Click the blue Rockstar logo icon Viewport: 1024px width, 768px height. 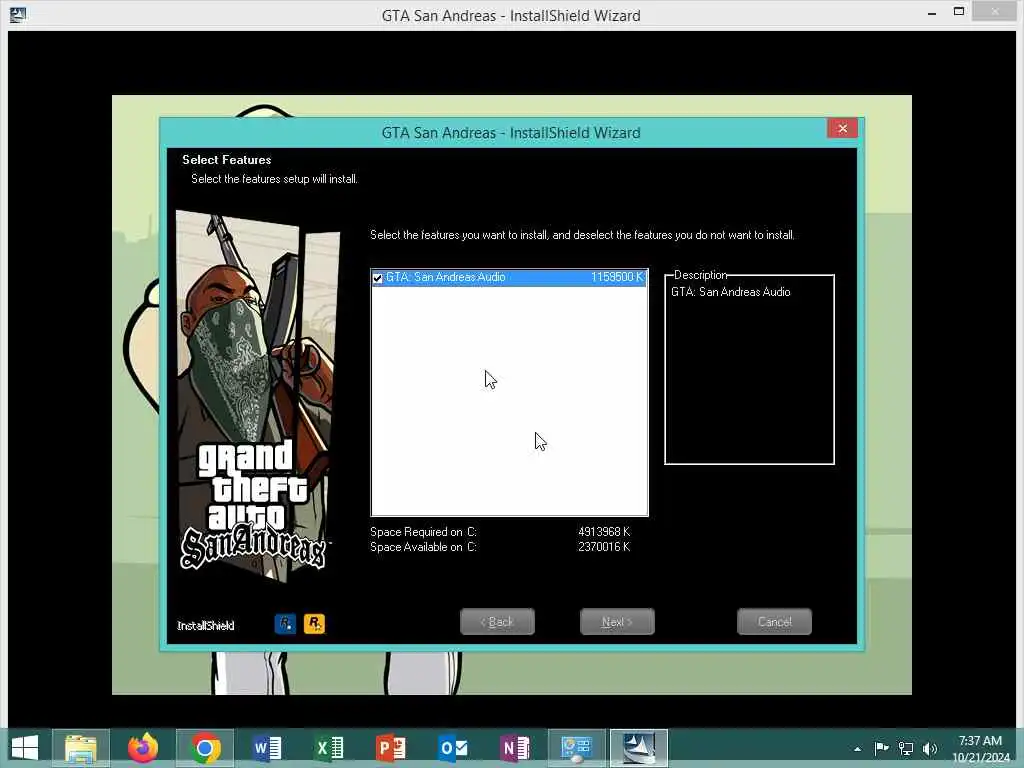[x=285, y=624]
